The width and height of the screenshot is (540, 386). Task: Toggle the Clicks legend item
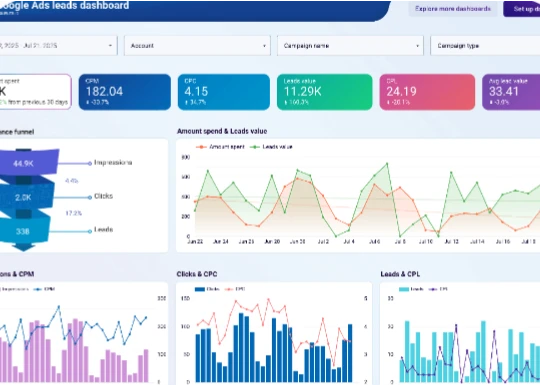(208, 289)
